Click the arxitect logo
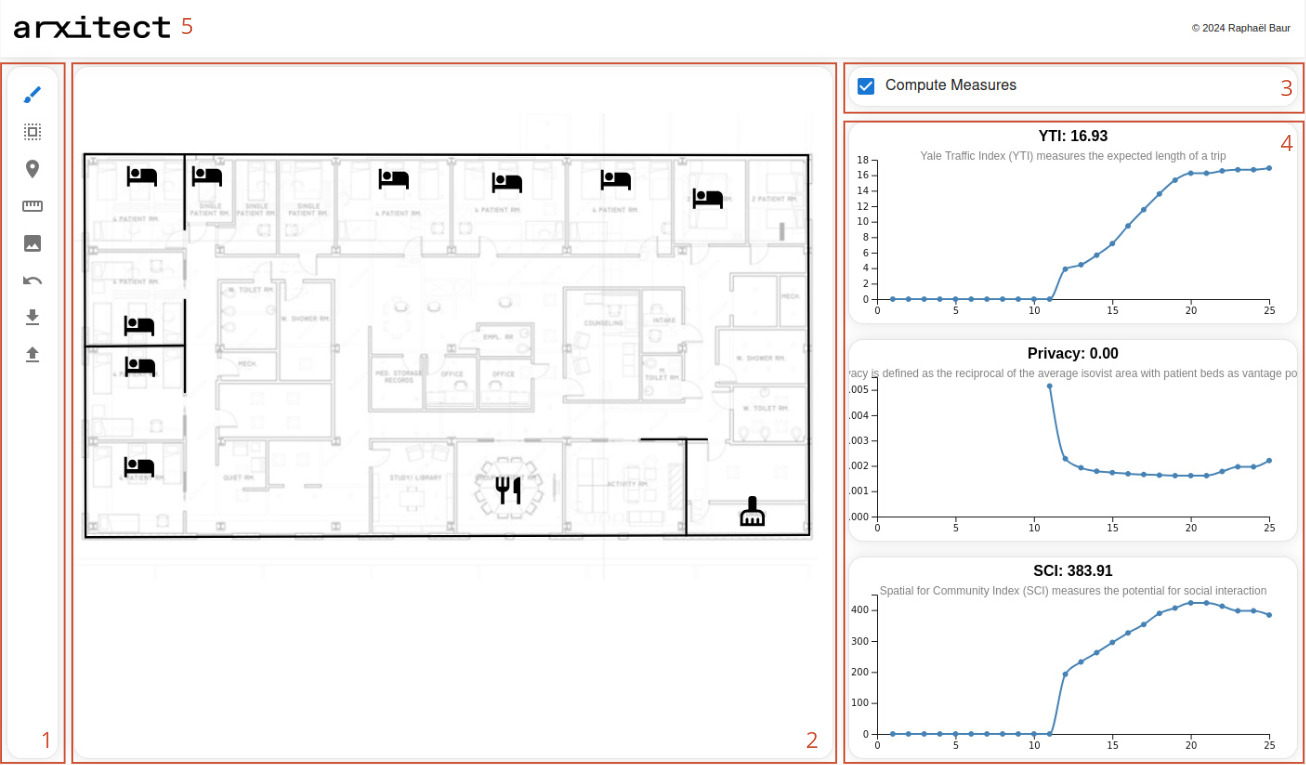Image resolution: width=1306 pixels, height=765 pixels. pyautogui.click(x=92, y=28)
